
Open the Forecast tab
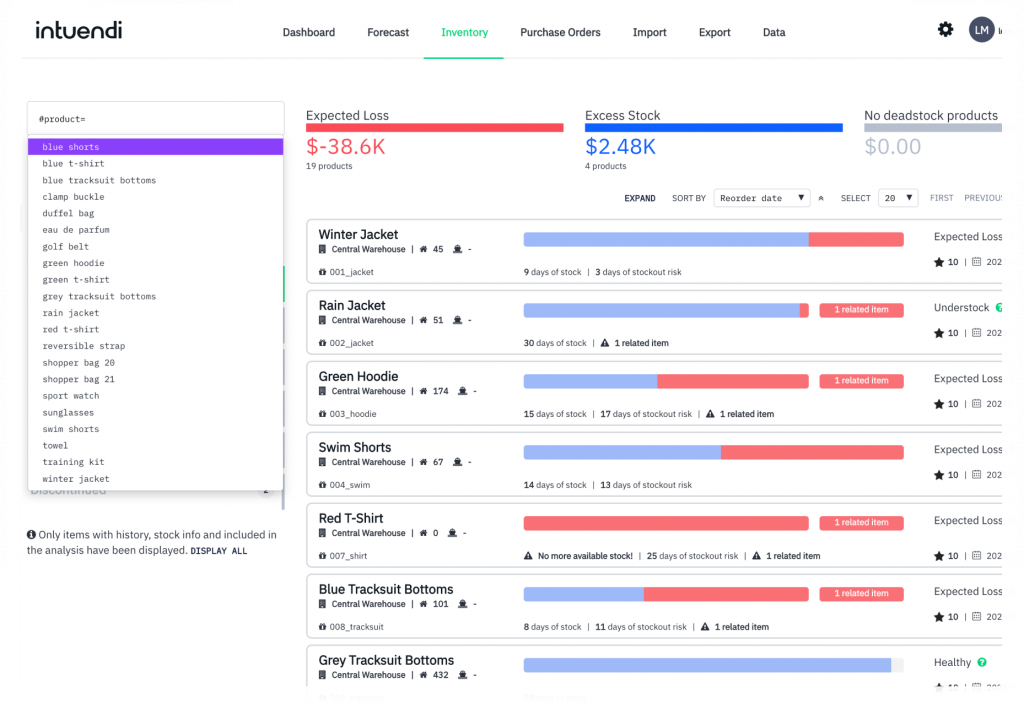click(x=388, y=33)
